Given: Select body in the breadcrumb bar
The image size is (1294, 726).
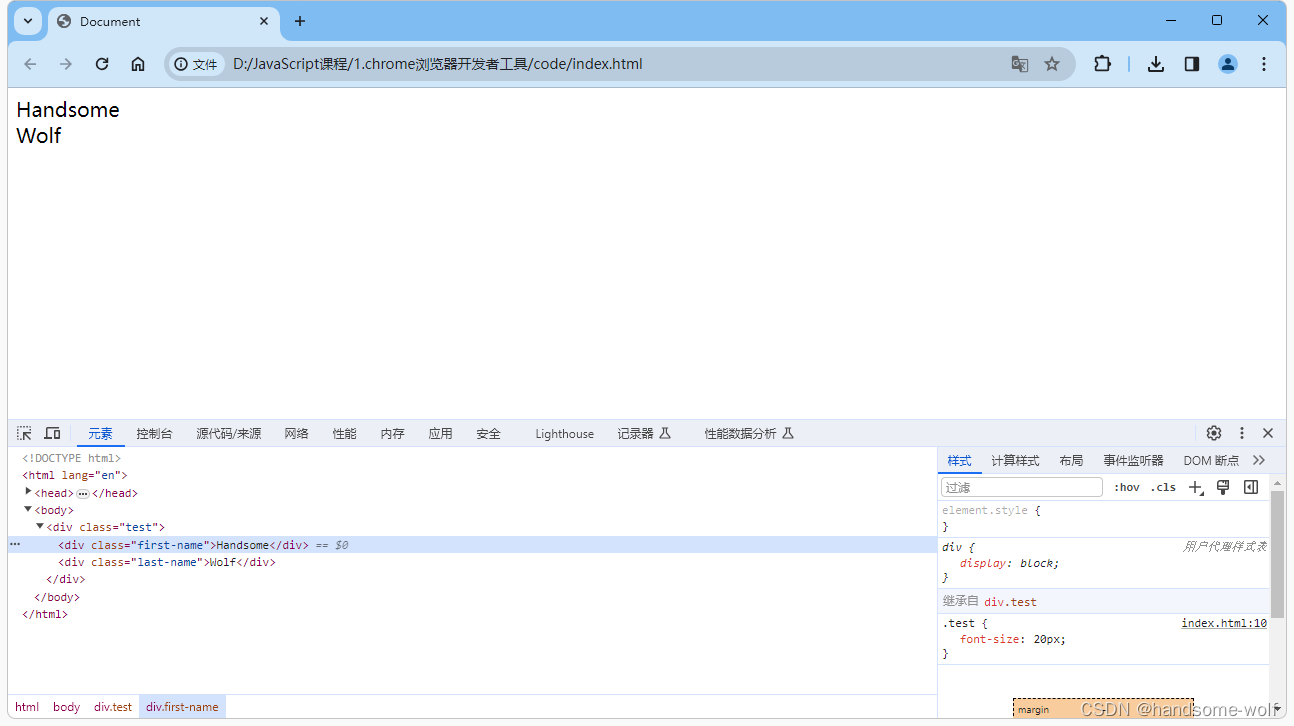Looking at the screenshot, I should tap(67, 707).
